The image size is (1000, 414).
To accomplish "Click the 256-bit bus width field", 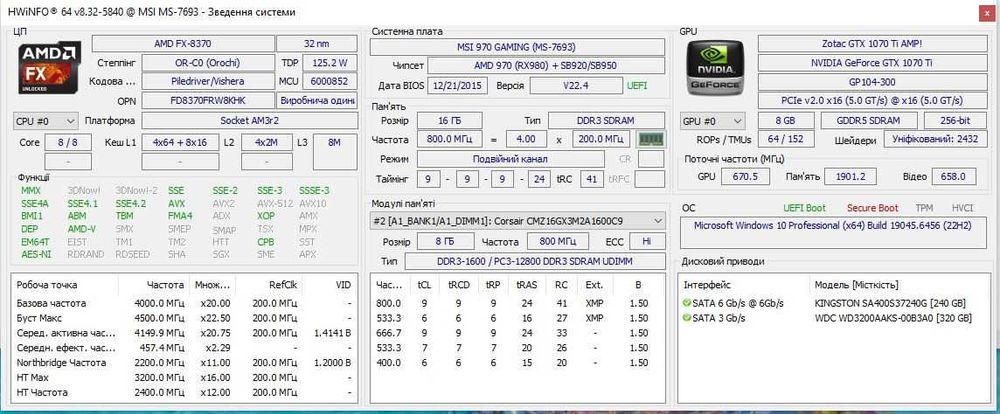I will tap(955, 121).
